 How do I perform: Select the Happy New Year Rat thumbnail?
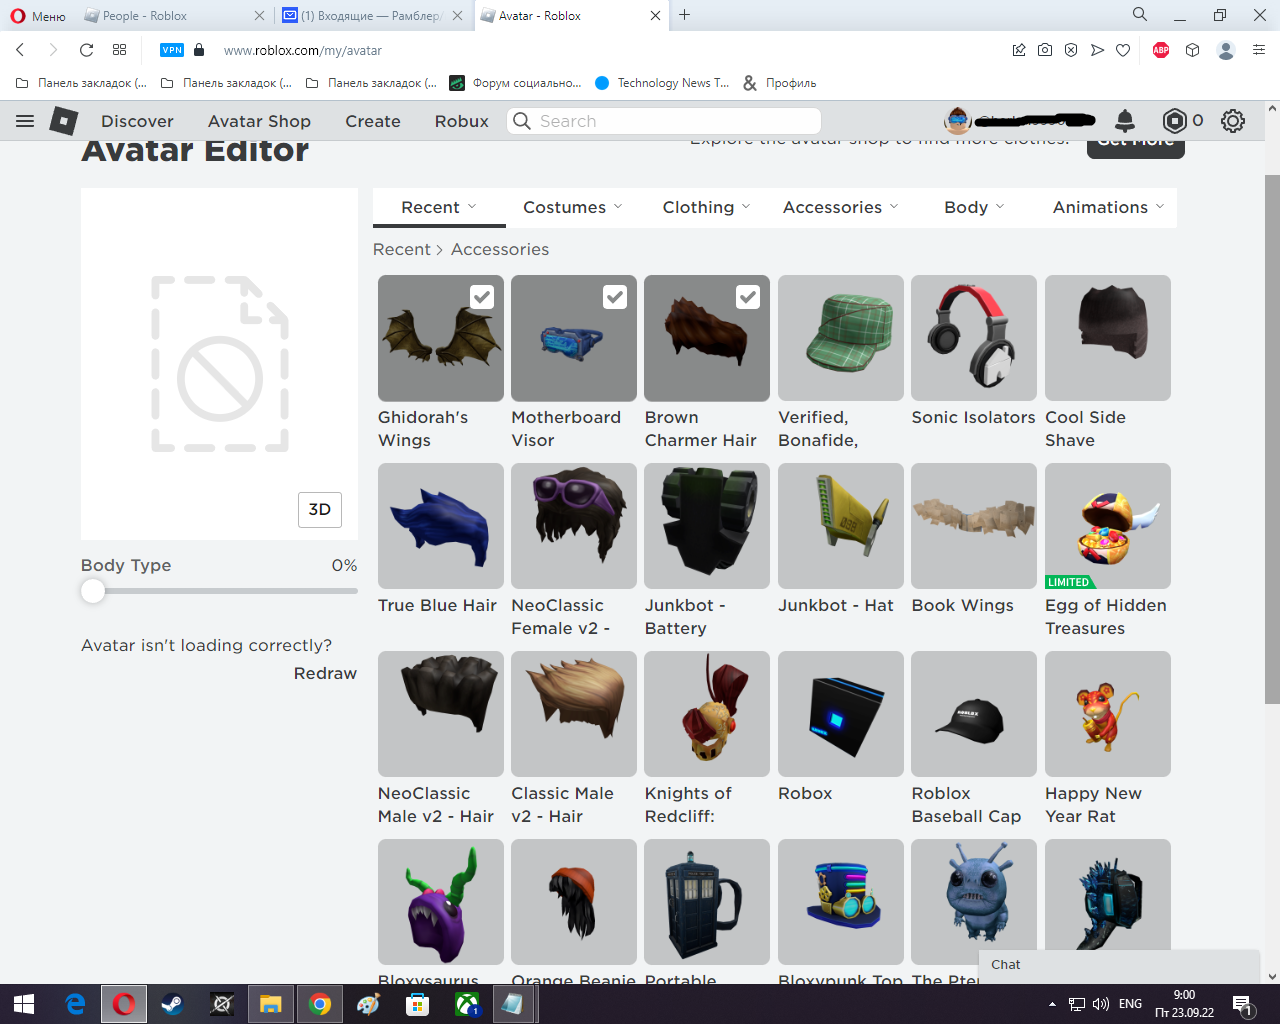click(x=1108, y=714)
